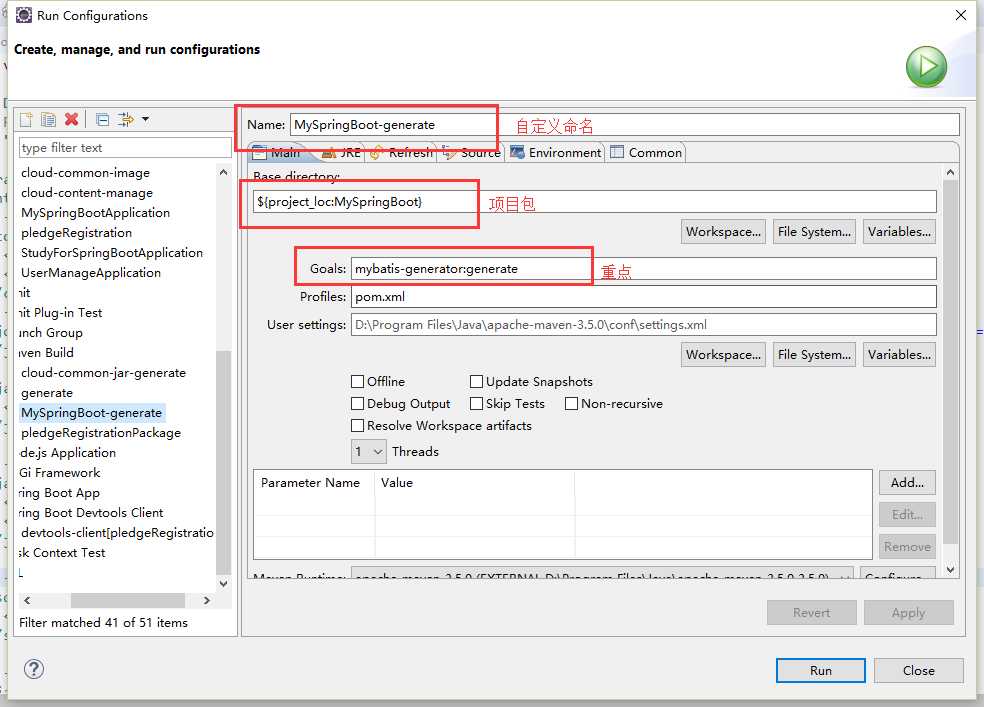Click Main tab panel scroll down arrow
984x707 pixels.
pos(950,570)
